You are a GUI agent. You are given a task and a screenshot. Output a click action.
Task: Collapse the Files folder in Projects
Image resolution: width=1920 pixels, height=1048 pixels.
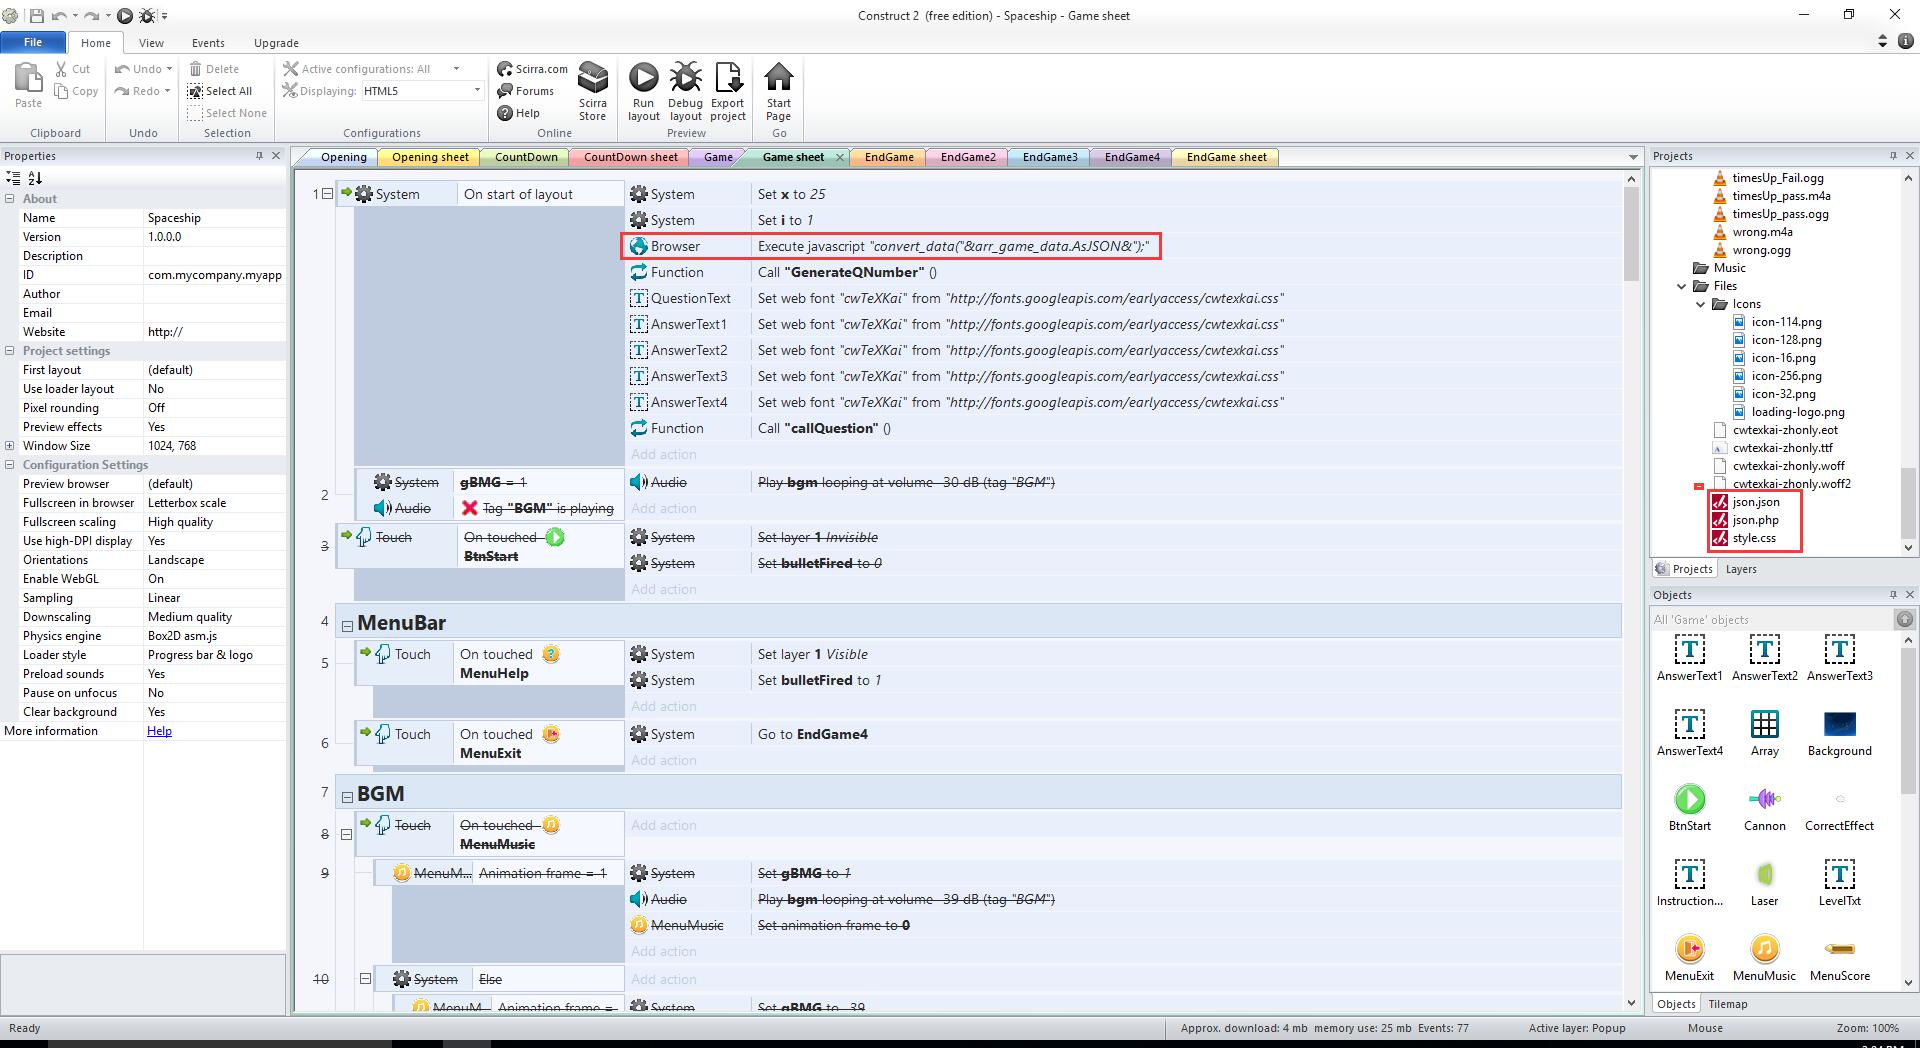1682,286
